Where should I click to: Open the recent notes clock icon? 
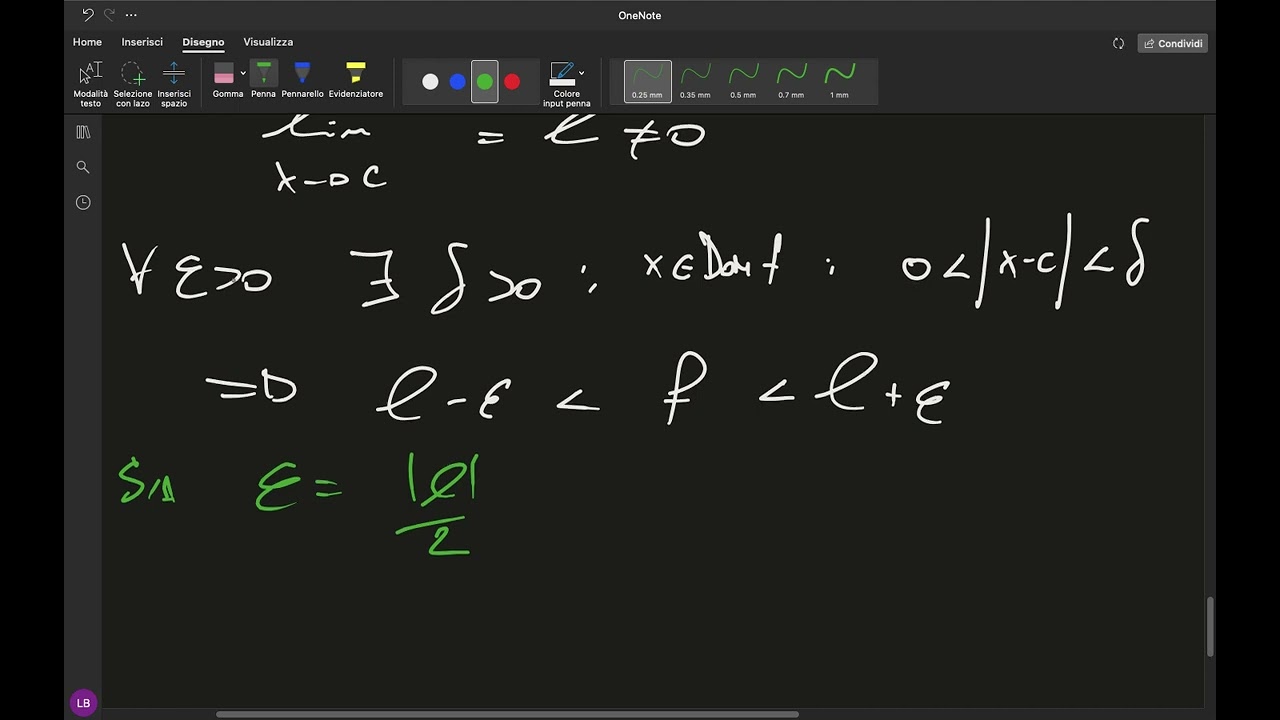click(83, 202)
